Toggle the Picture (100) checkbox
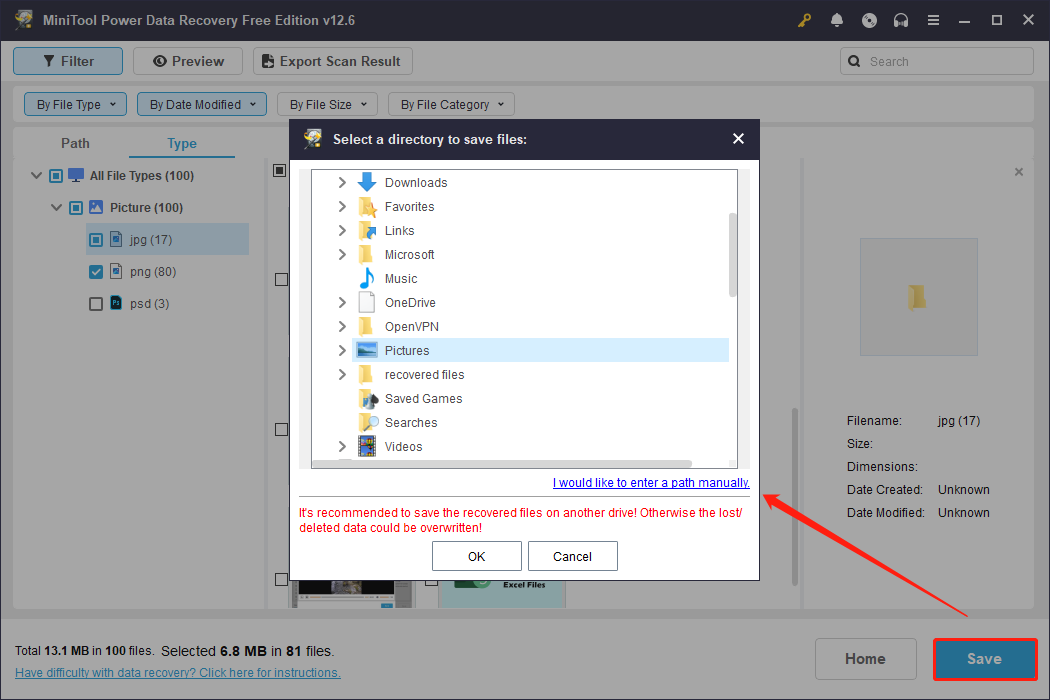The height and width of the screenshot is (700, 1050). tap(76, 208)
